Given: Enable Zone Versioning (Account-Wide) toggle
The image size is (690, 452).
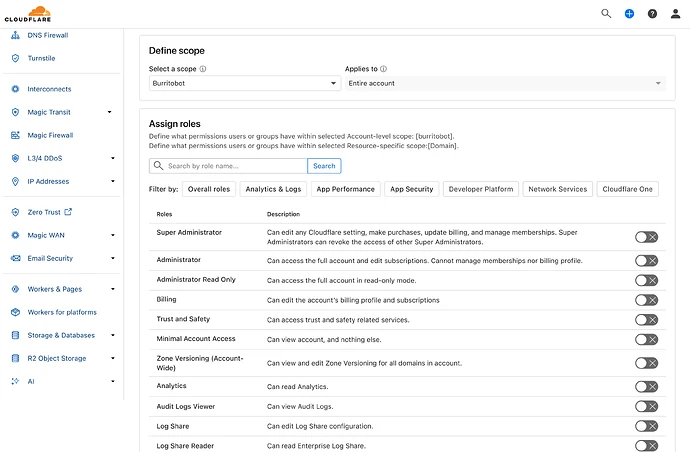Looking at the screenshot, I should 646,363.
